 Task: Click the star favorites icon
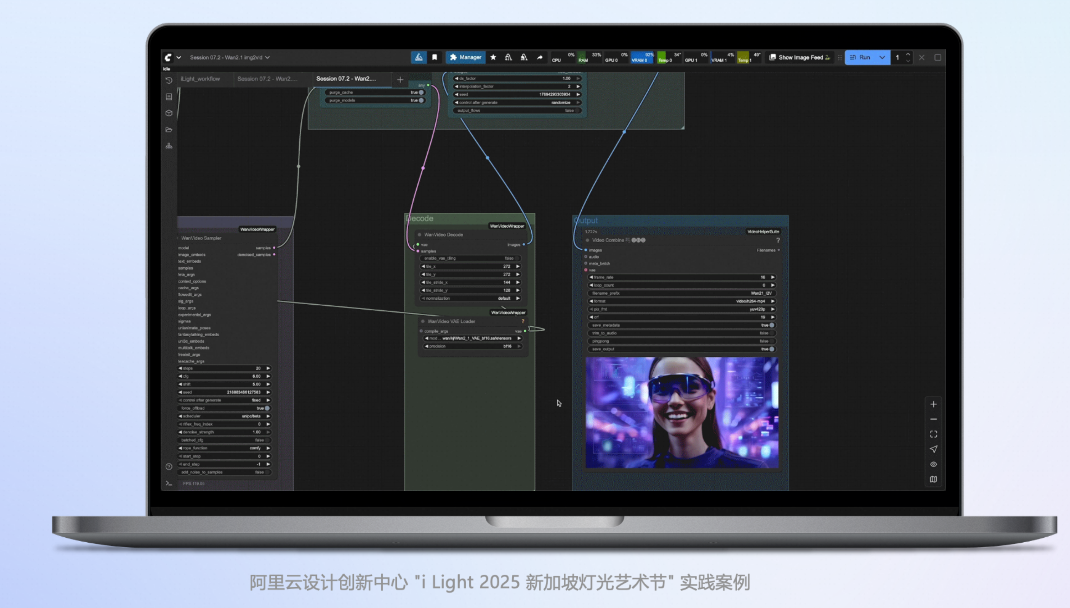coord(493,57)
